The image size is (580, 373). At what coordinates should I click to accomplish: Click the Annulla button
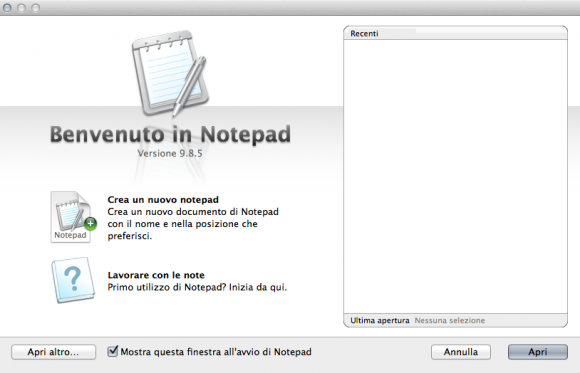click(461, 352)
